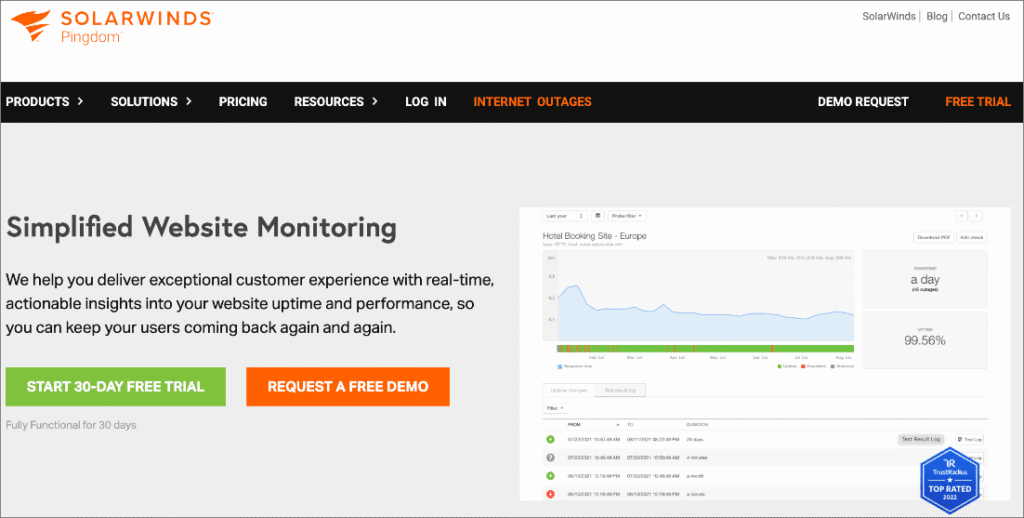Click green up status icon in 'a month' row
Viewport: 1024px width, 518px height.
pyautogui.click(x=551, y=476)
